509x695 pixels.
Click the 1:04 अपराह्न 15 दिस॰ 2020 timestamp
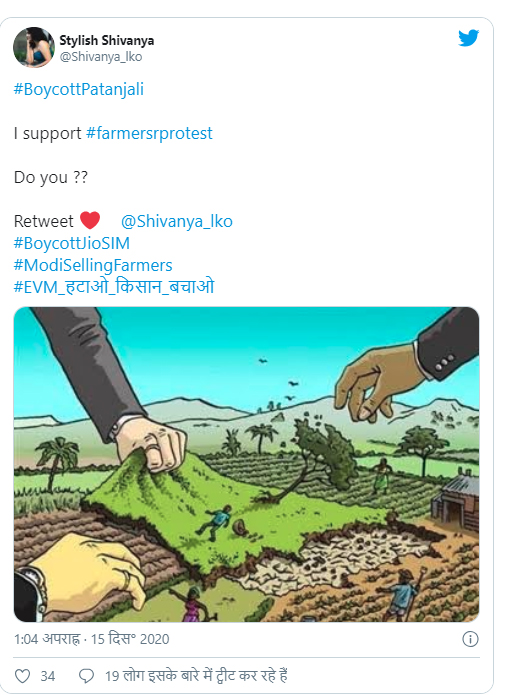pyautogui.click(x=92, y=639)
